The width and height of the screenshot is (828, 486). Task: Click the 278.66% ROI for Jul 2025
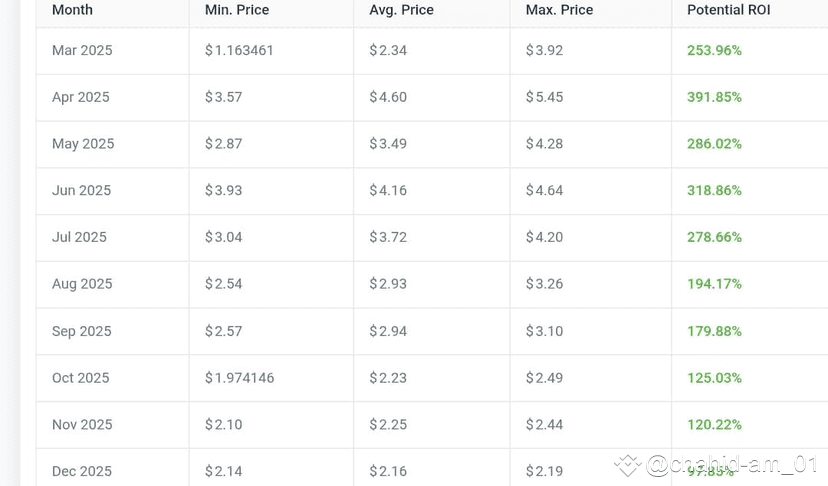[x=714, y=237]
